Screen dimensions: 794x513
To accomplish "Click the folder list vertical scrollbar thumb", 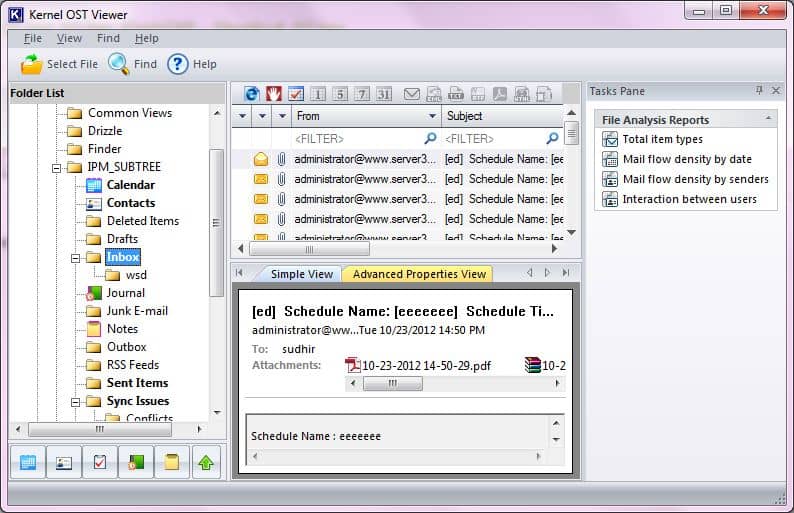I will [x=216, y=222].
